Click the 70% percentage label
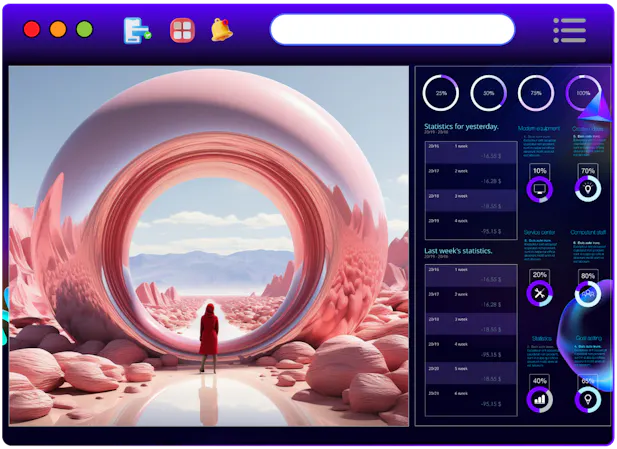 tap(588, 171)
